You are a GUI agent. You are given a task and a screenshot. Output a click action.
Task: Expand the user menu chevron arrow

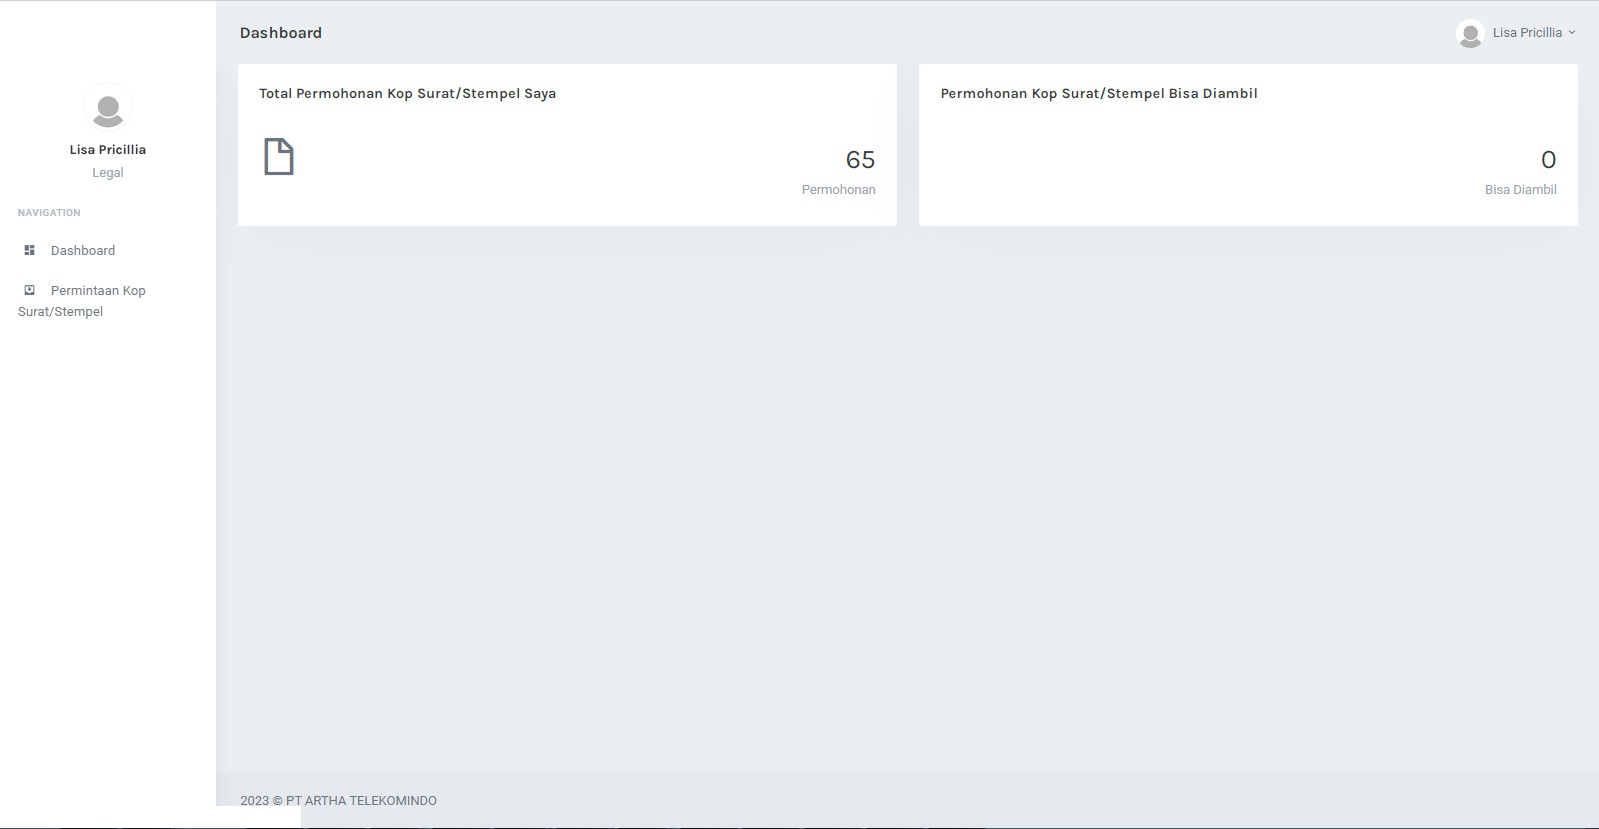point(1572,33)
